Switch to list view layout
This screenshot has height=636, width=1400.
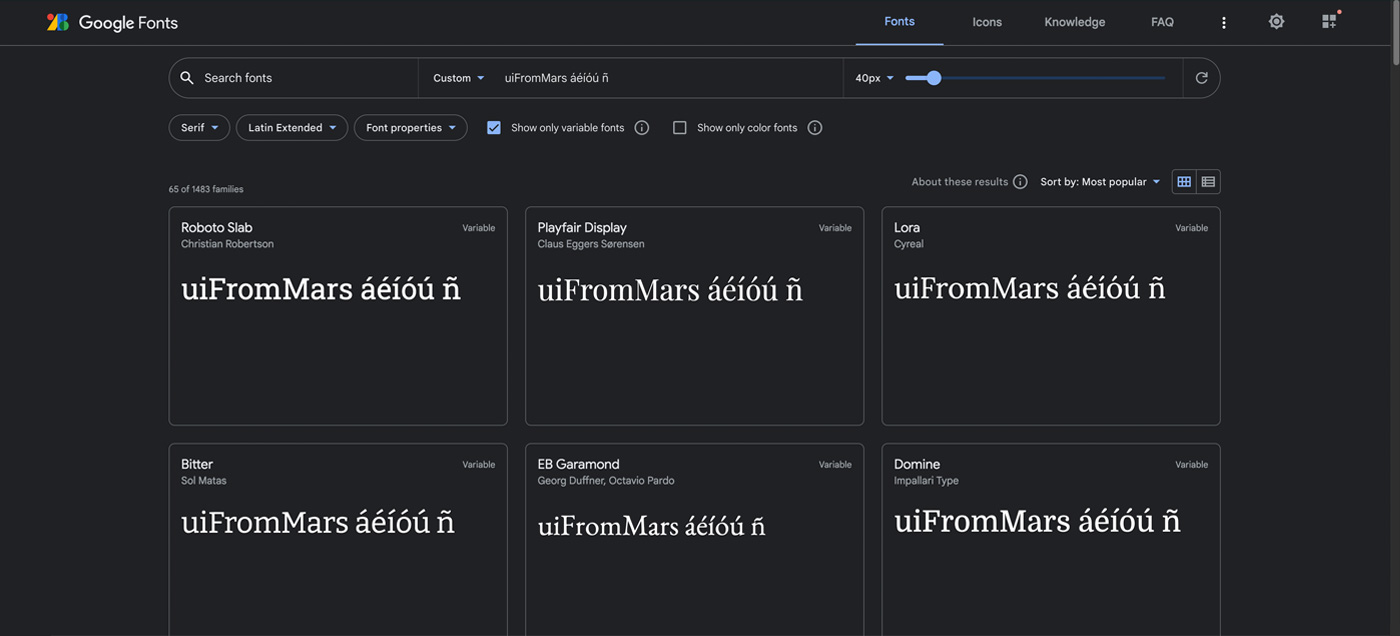point(1208,182)
